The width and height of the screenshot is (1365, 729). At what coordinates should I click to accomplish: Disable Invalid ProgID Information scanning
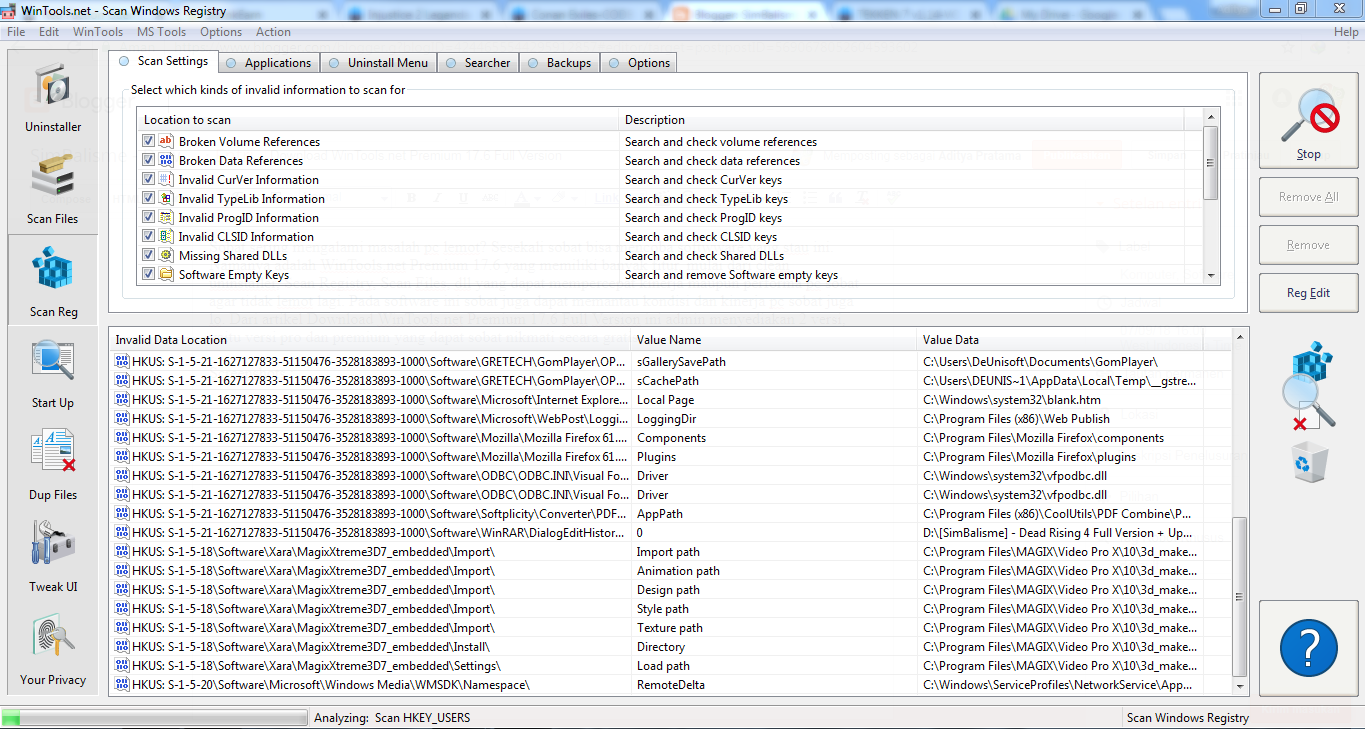149,217
